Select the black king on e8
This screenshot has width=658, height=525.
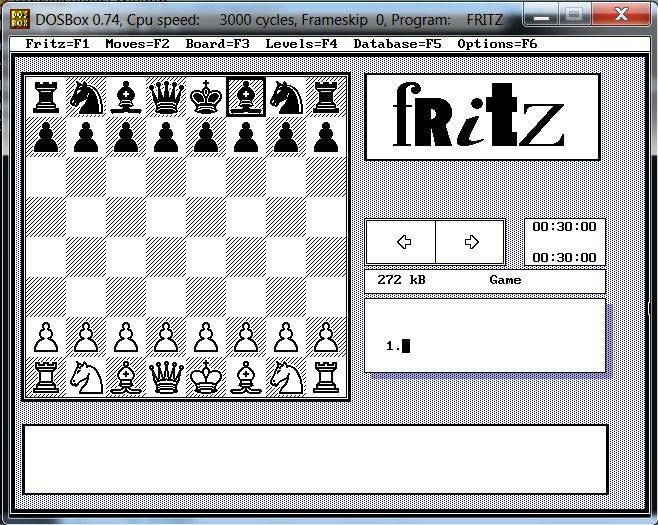206,97
